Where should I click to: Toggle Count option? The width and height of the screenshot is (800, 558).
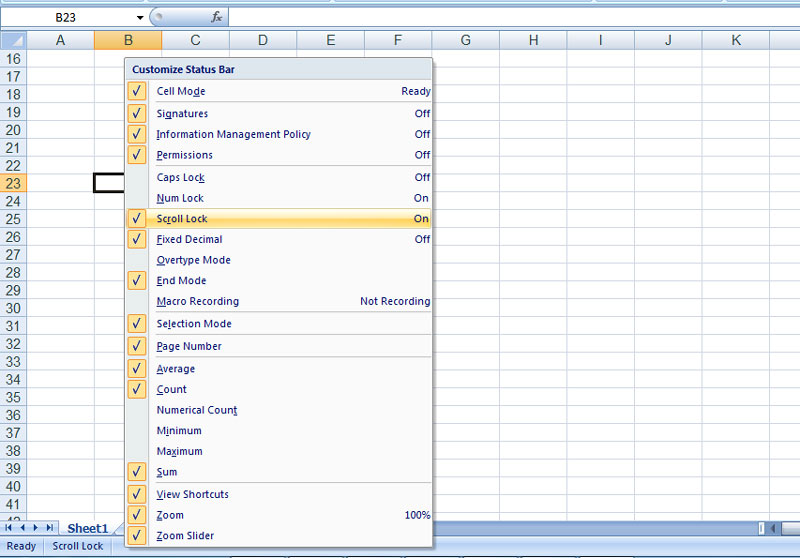[x=279, y=390]
